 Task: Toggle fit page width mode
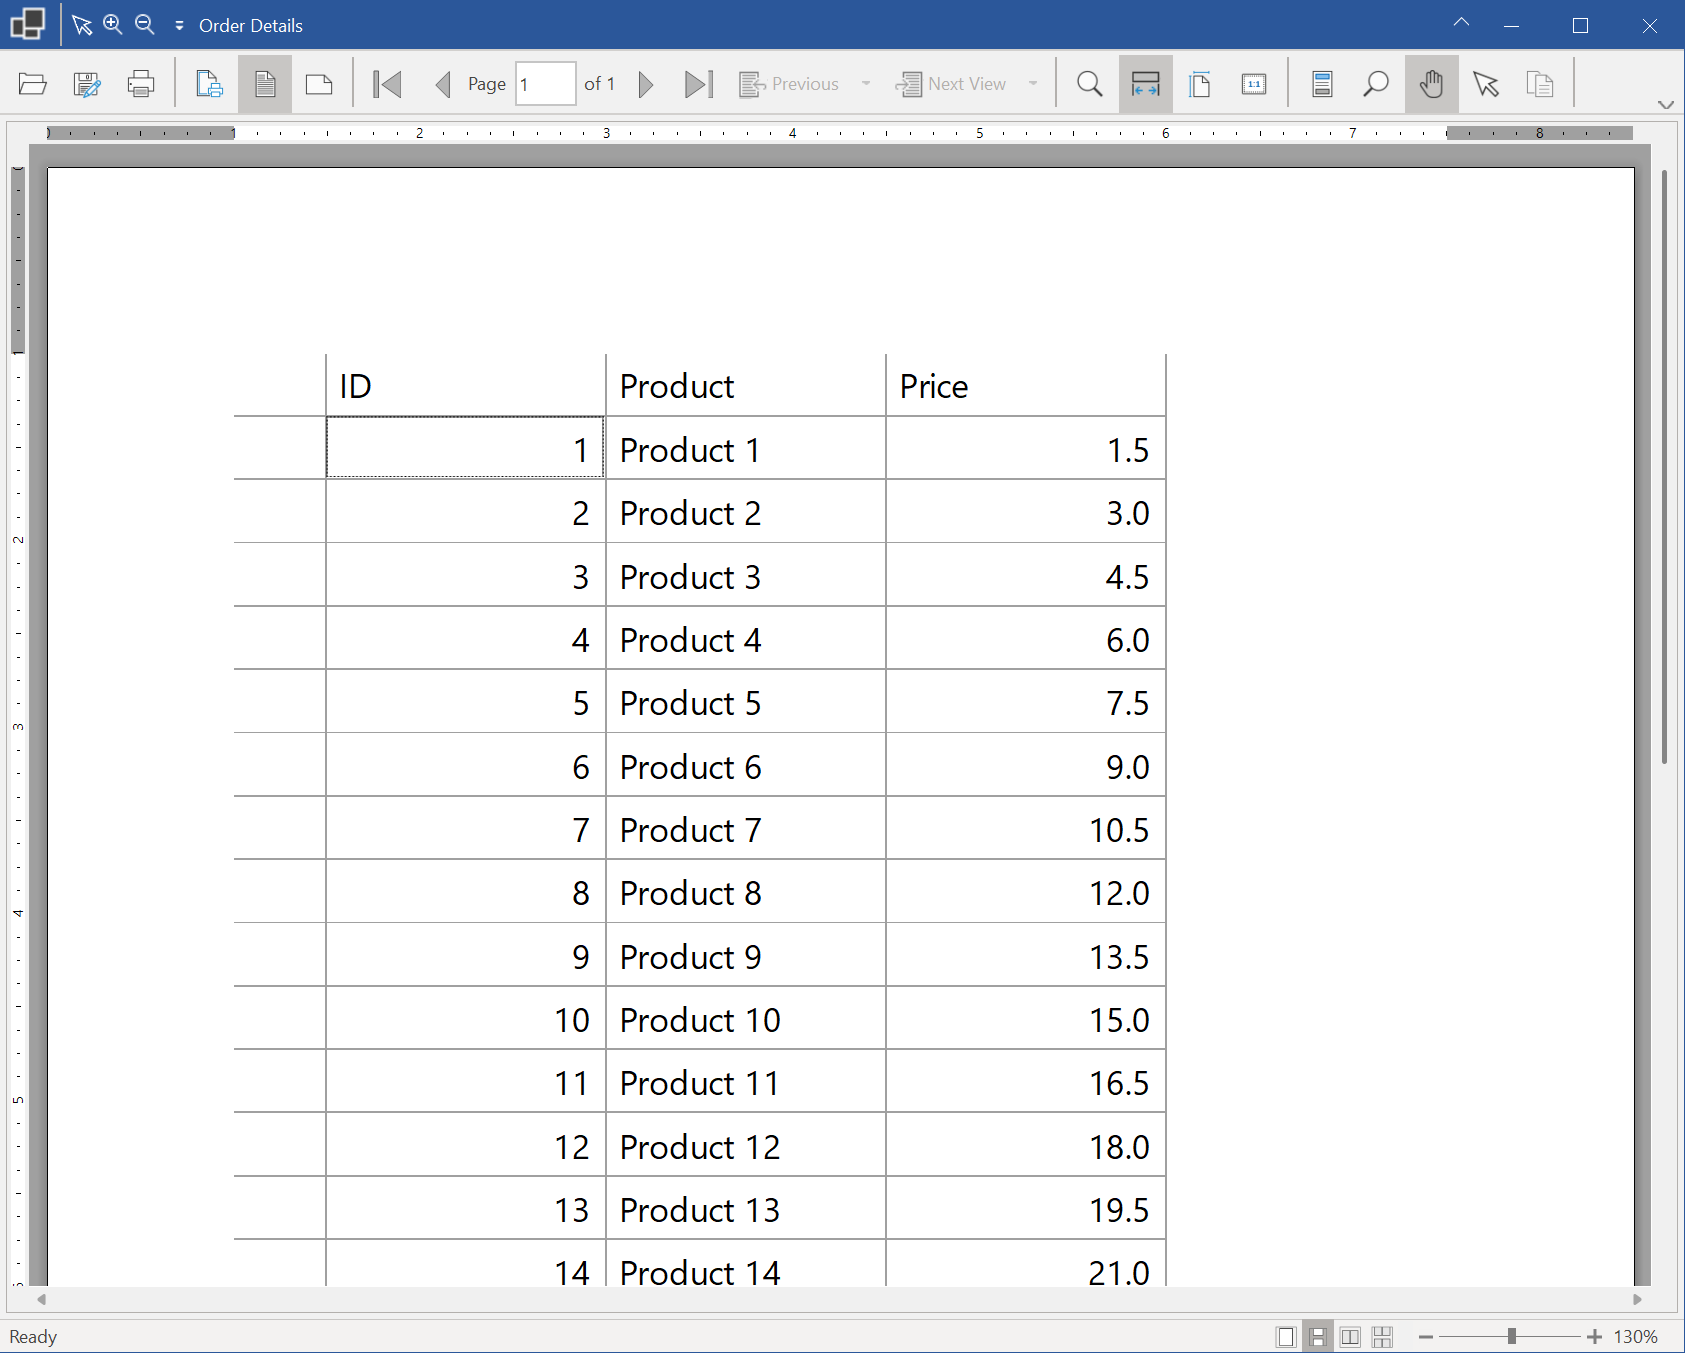(x=1145, y=84)
